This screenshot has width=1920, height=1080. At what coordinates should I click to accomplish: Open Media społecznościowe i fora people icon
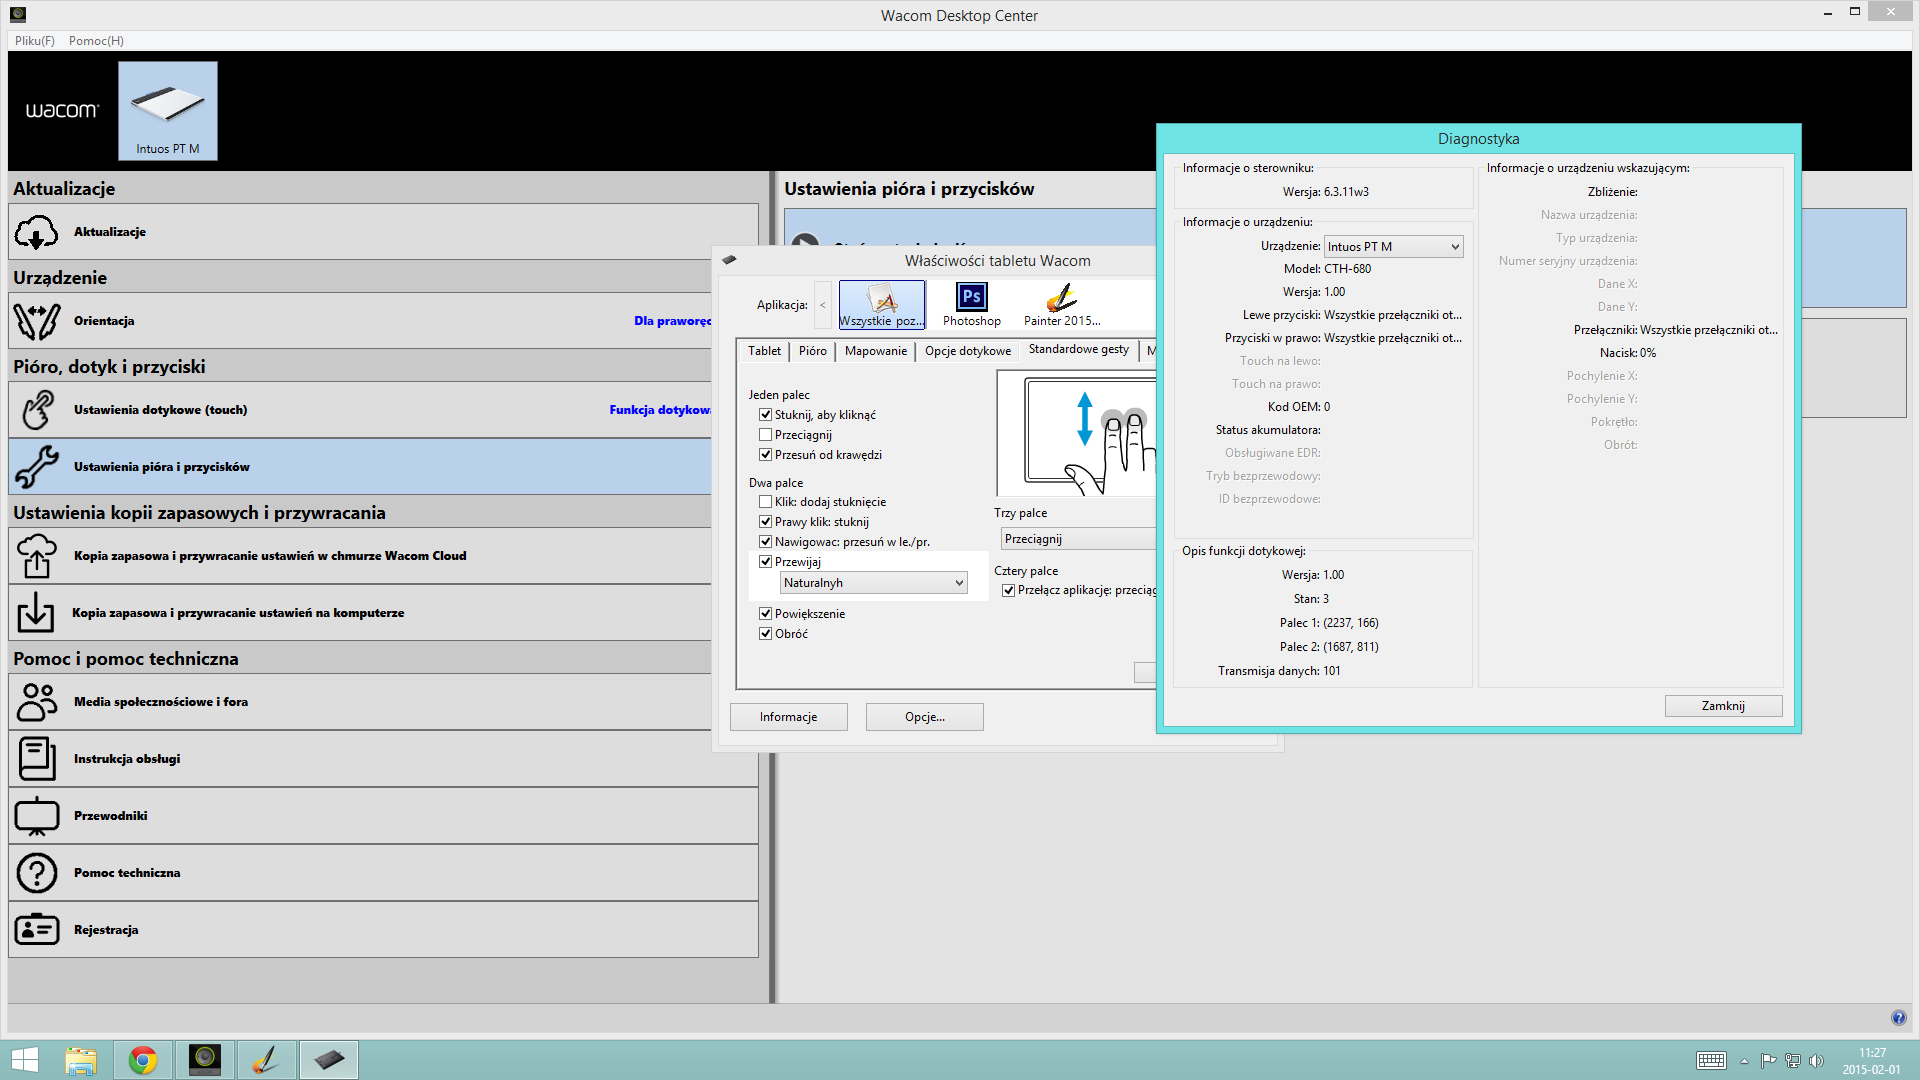click(x=37, y=702)
